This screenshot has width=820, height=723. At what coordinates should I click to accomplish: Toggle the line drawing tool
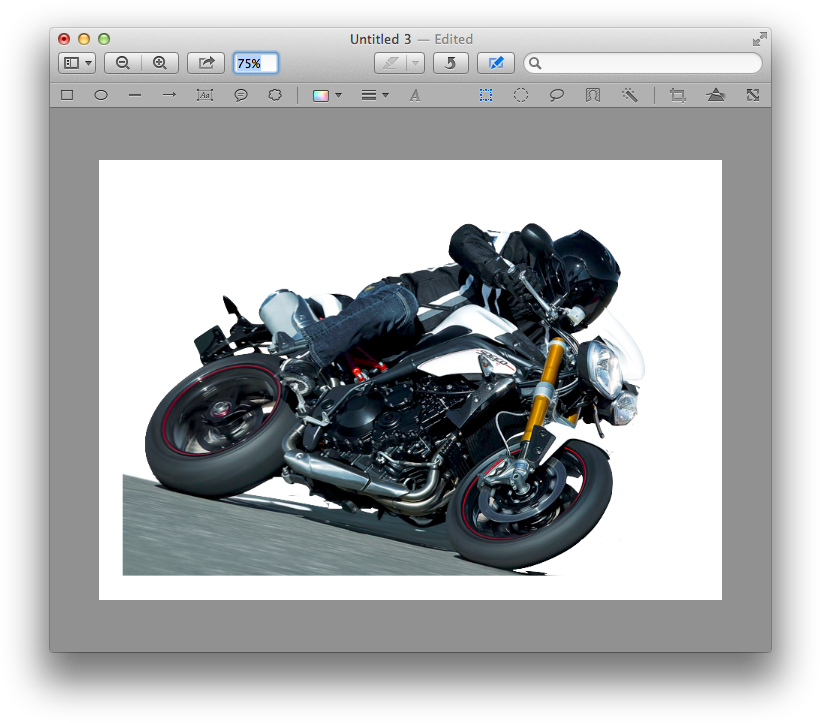pyautogui.click(x=135, y=94)
